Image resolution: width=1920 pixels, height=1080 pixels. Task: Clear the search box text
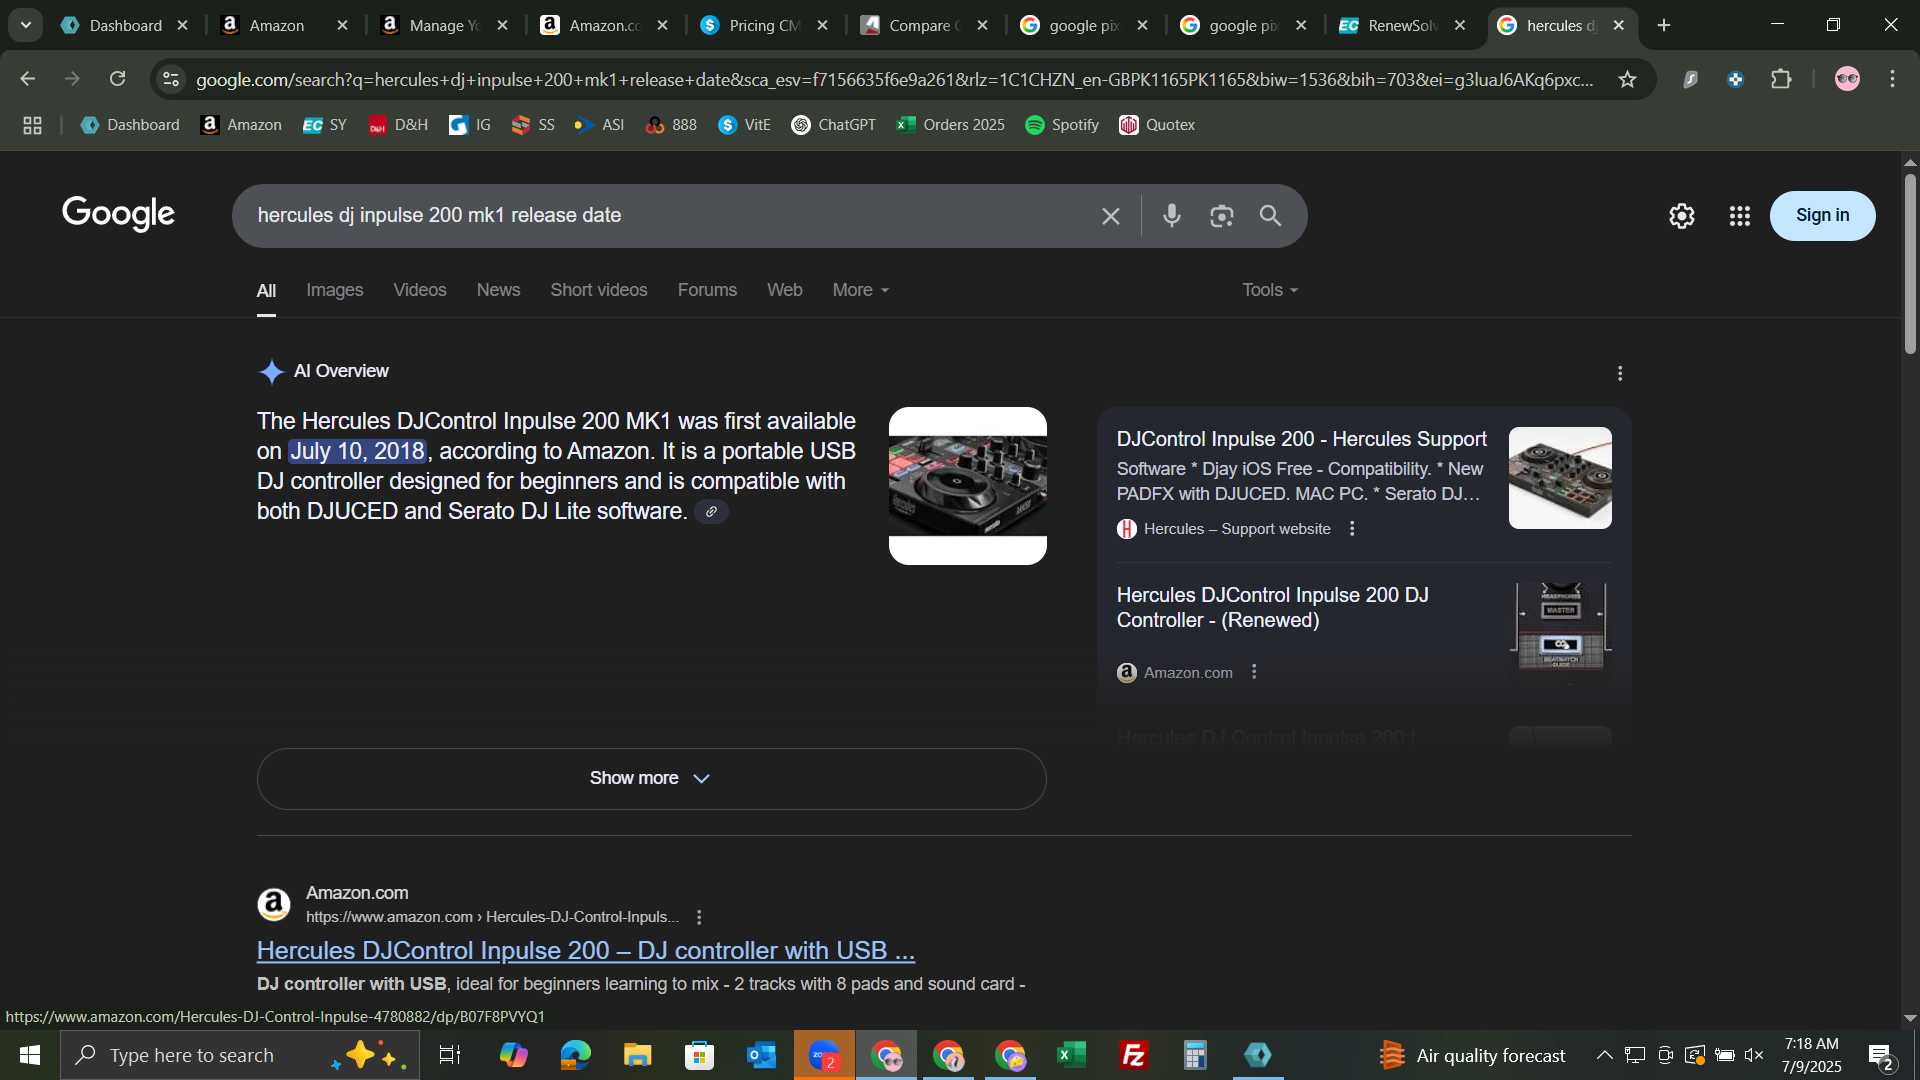click(x=1110, y=216)
